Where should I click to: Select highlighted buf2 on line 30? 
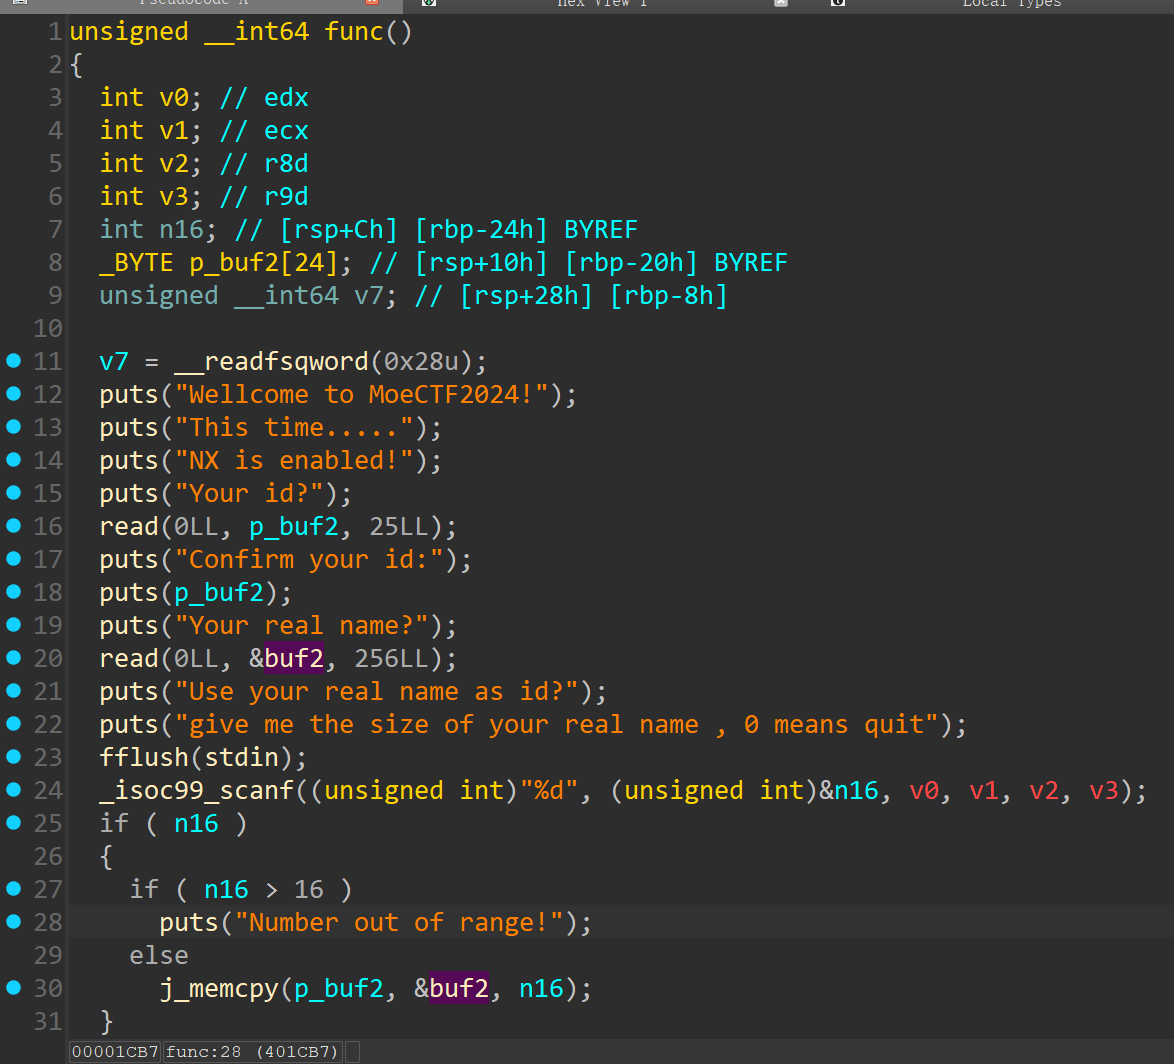(458, 987)
